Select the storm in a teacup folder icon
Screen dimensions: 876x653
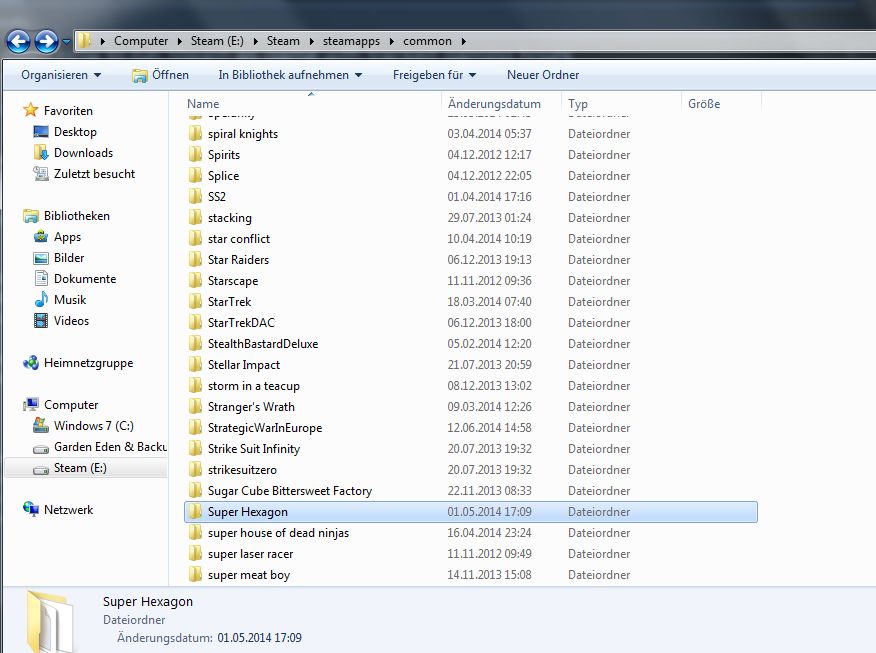point(195,385)
